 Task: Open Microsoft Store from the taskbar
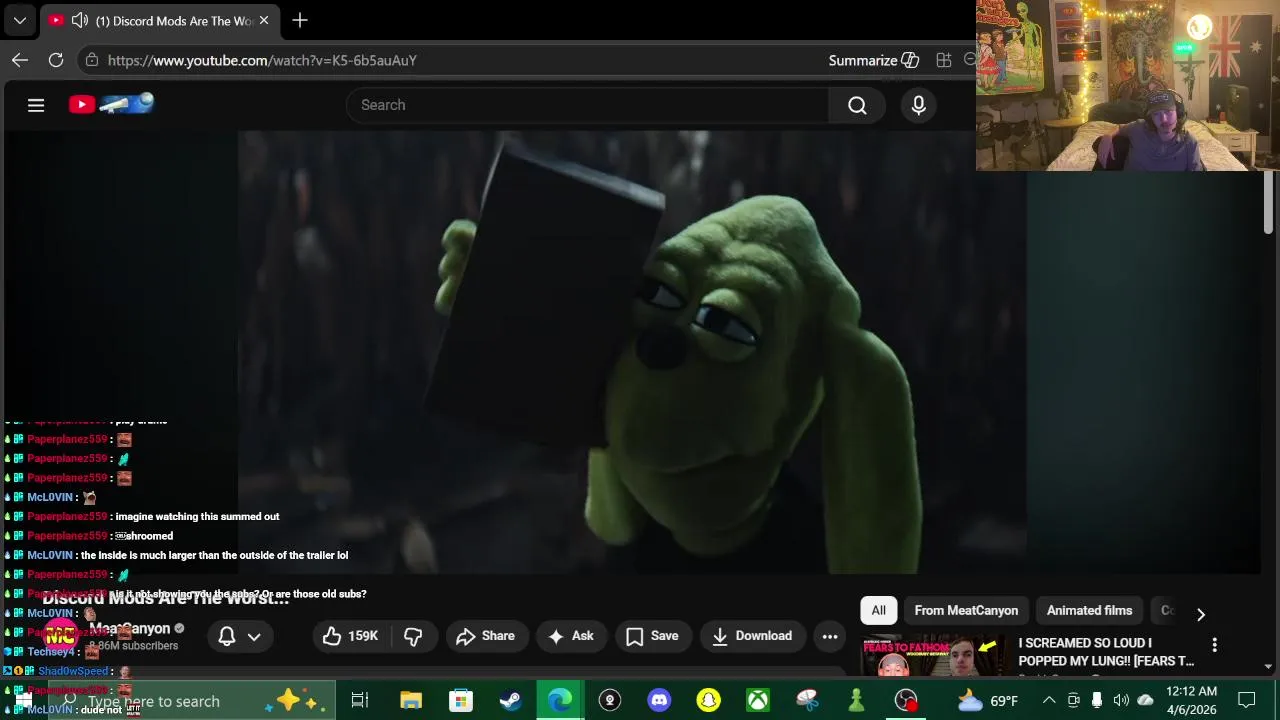(460, 701)
